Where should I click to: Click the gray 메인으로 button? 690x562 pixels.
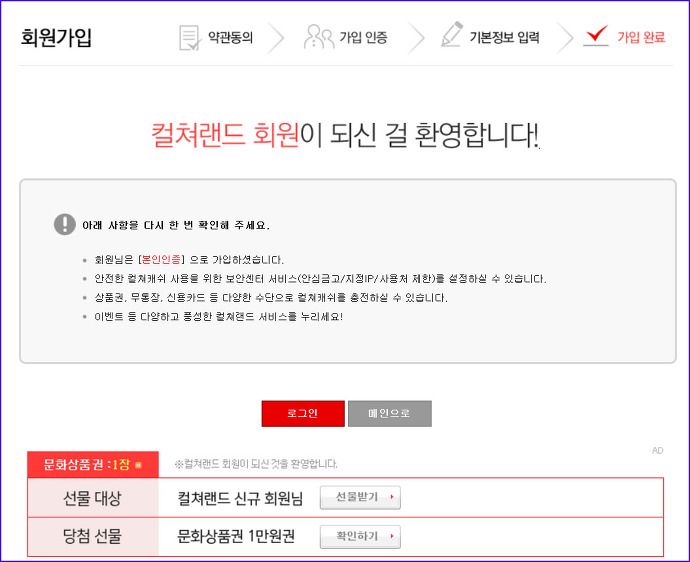coord(389,413)
